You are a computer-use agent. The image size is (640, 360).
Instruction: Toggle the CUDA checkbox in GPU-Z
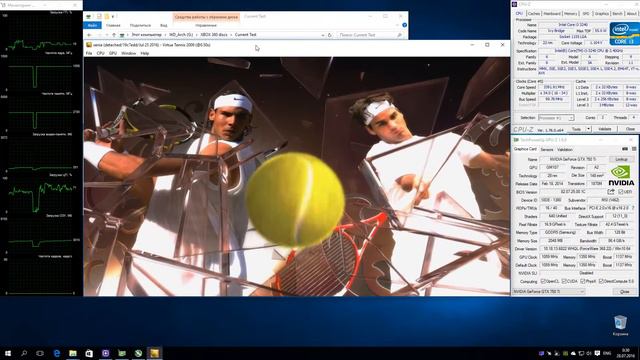coord(564,282)
